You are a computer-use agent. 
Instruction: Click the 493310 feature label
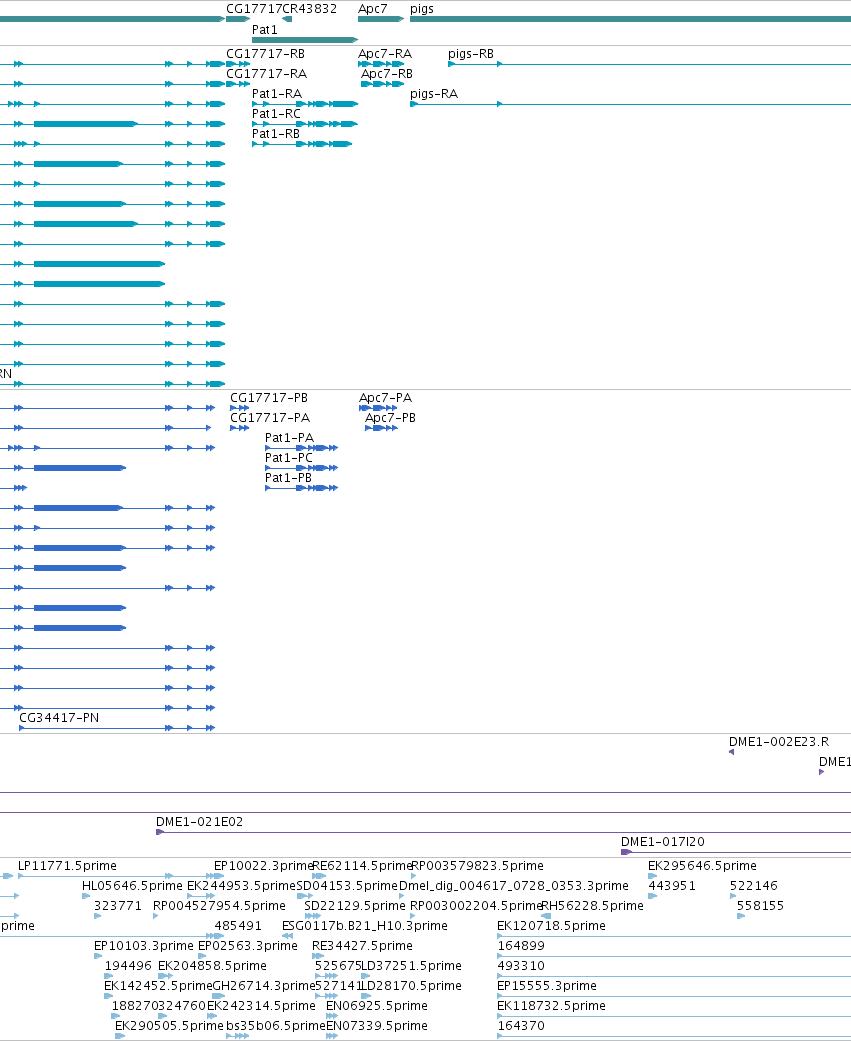click(x=521, y=965)
